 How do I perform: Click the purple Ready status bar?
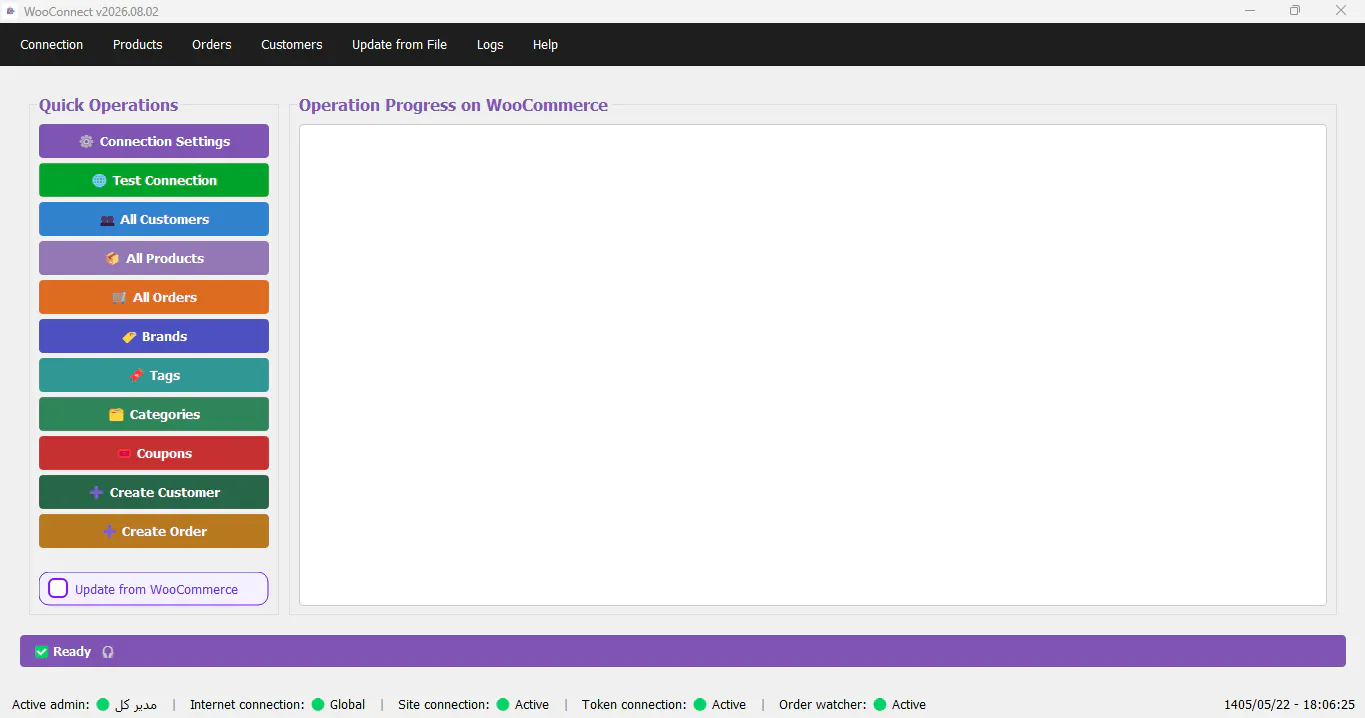tap(683, 651)
